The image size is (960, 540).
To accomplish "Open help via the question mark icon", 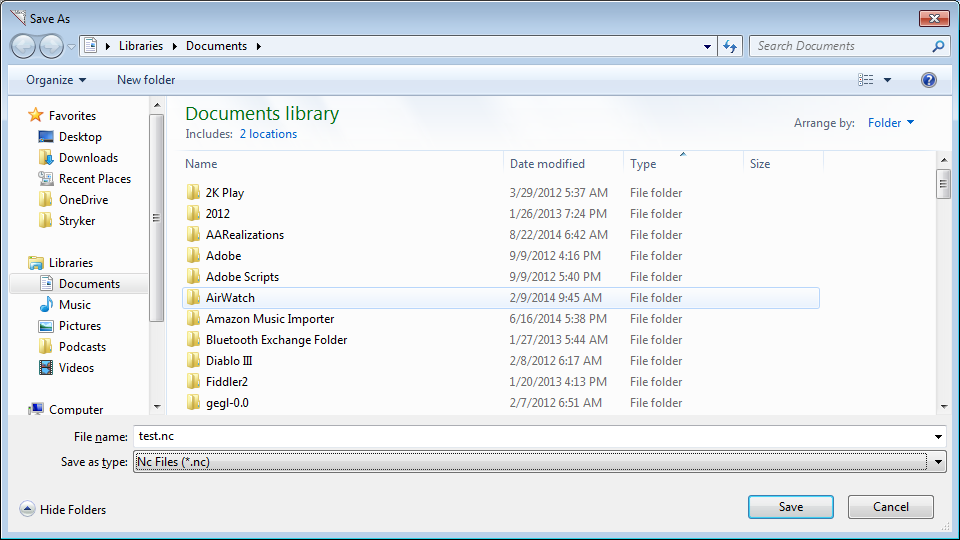I will pos(929,80).
